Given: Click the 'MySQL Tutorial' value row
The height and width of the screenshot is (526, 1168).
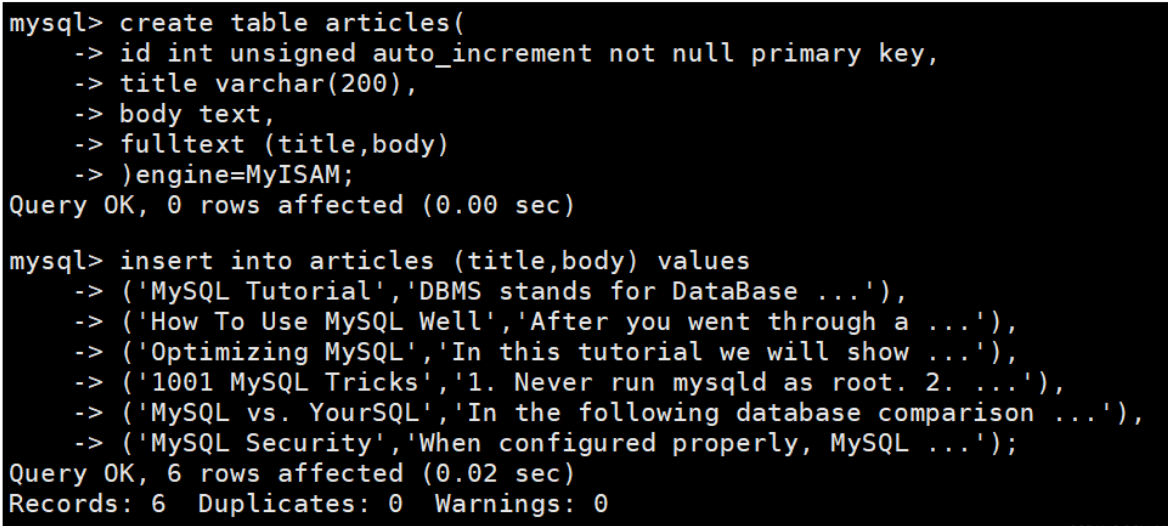Looking at the screenshot, I should click(x=513, y=291).
